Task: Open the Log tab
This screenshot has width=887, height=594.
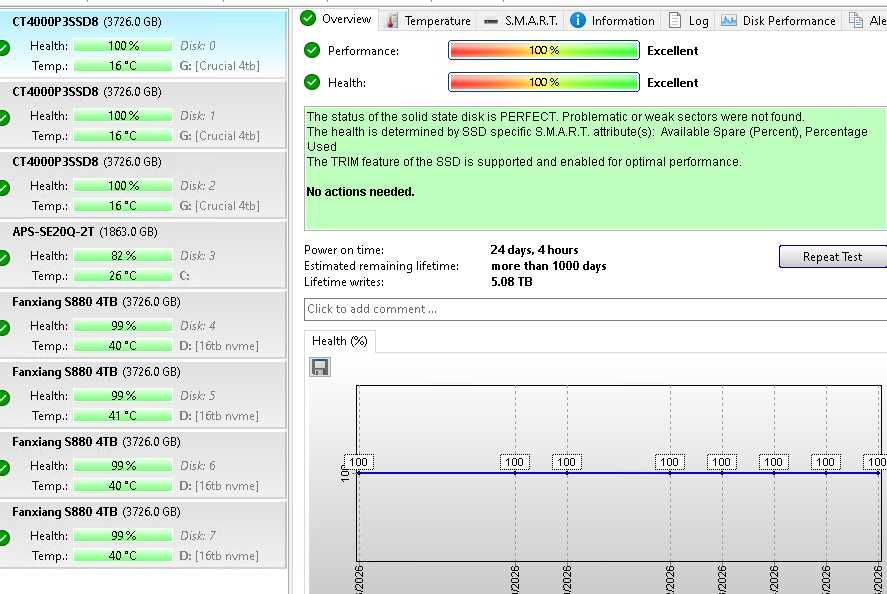Action: click(688, 21)
